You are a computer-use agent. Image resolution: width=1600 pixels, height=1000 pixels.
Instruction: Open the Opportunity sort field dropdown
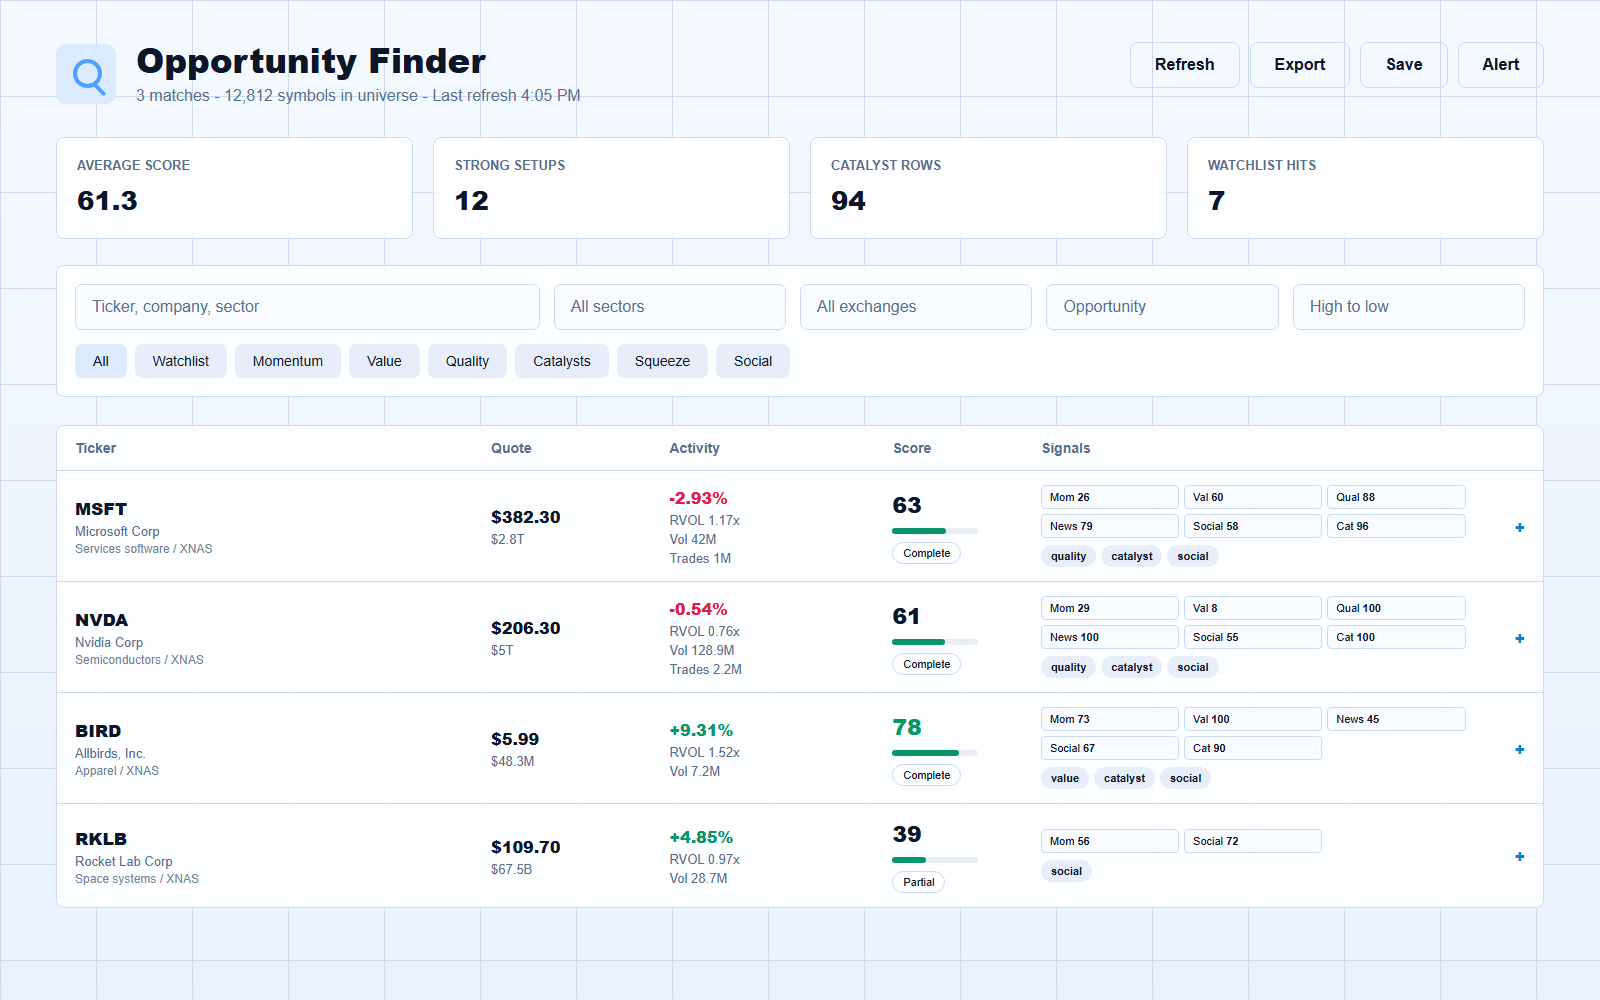(1162, 307)
